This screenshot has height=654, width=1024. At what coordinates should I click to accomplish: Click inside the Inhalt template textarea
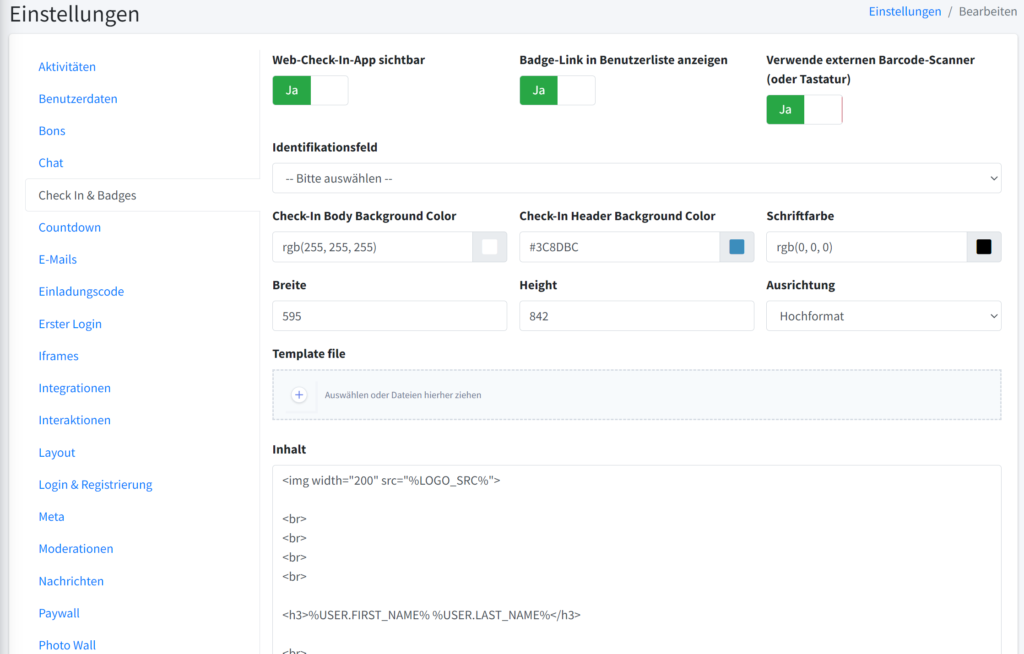(x=636, y=560)
